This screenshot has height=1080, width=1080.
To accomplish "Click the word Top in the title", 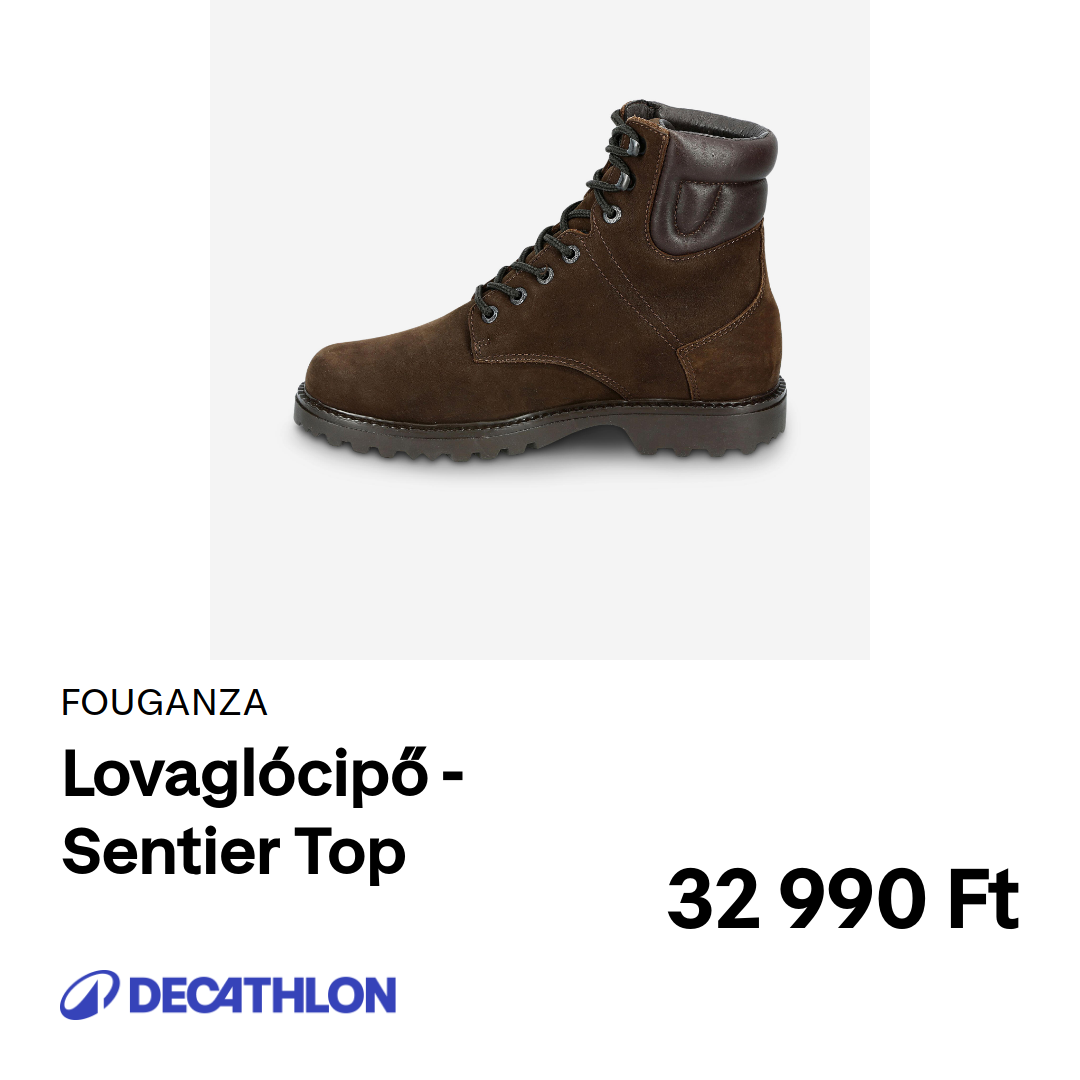I will pyautogui.click(x=350, y=853).
